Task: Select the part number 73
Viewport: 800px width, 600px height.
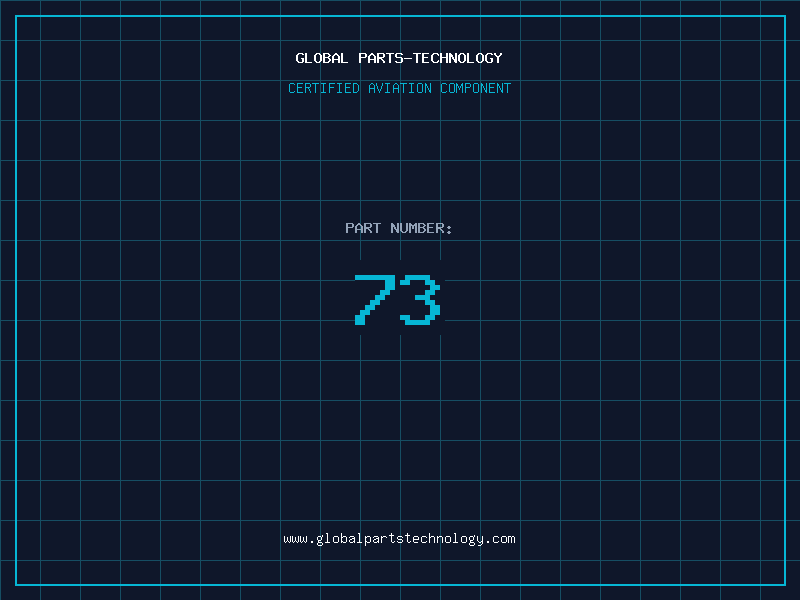Action: coord(398,300)
